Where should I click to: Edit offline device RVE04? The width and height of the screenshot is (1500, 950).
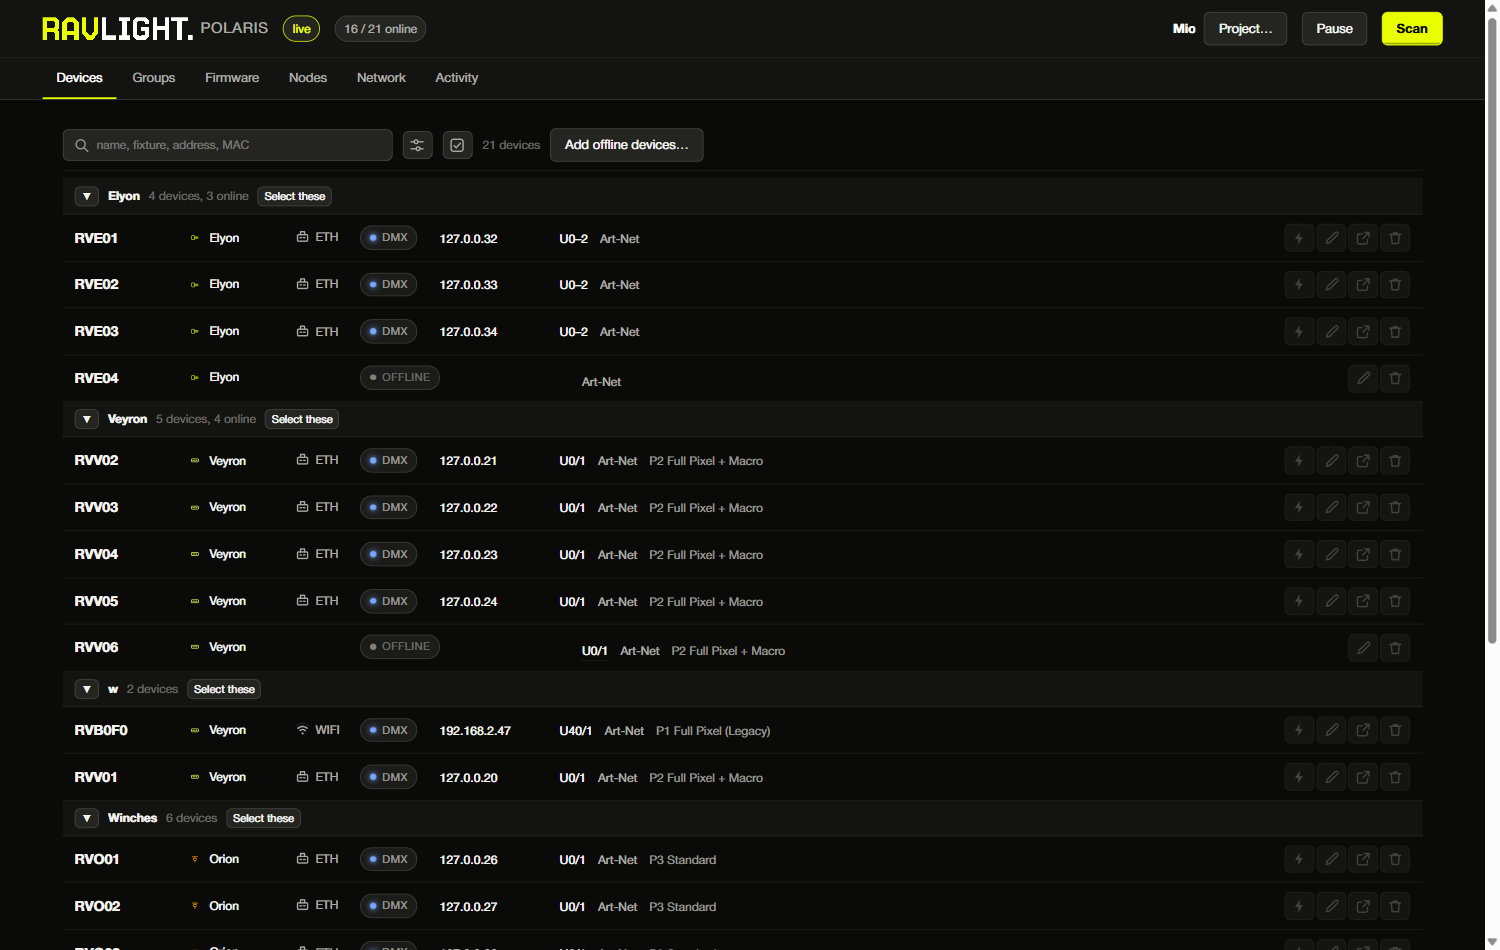(x=1363, y=378)
